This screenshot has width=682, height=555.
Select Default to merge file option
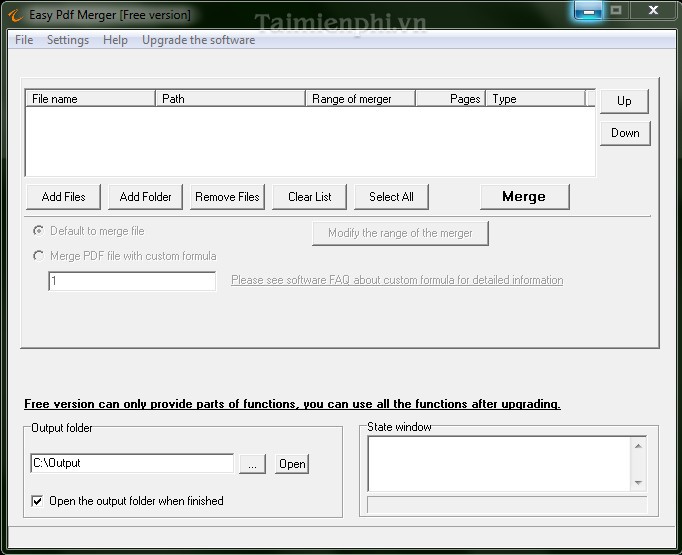[x=38, y=231]
